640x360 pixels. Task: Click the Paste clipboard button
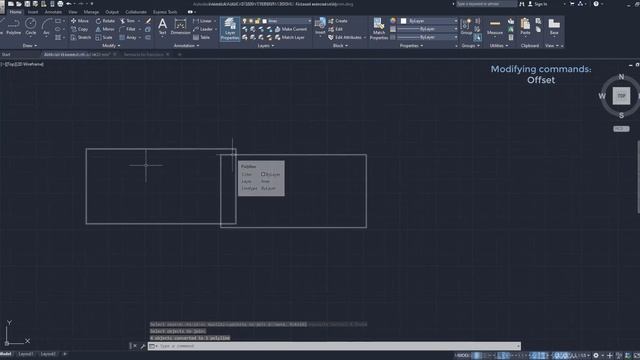click(x=525, y=27)
